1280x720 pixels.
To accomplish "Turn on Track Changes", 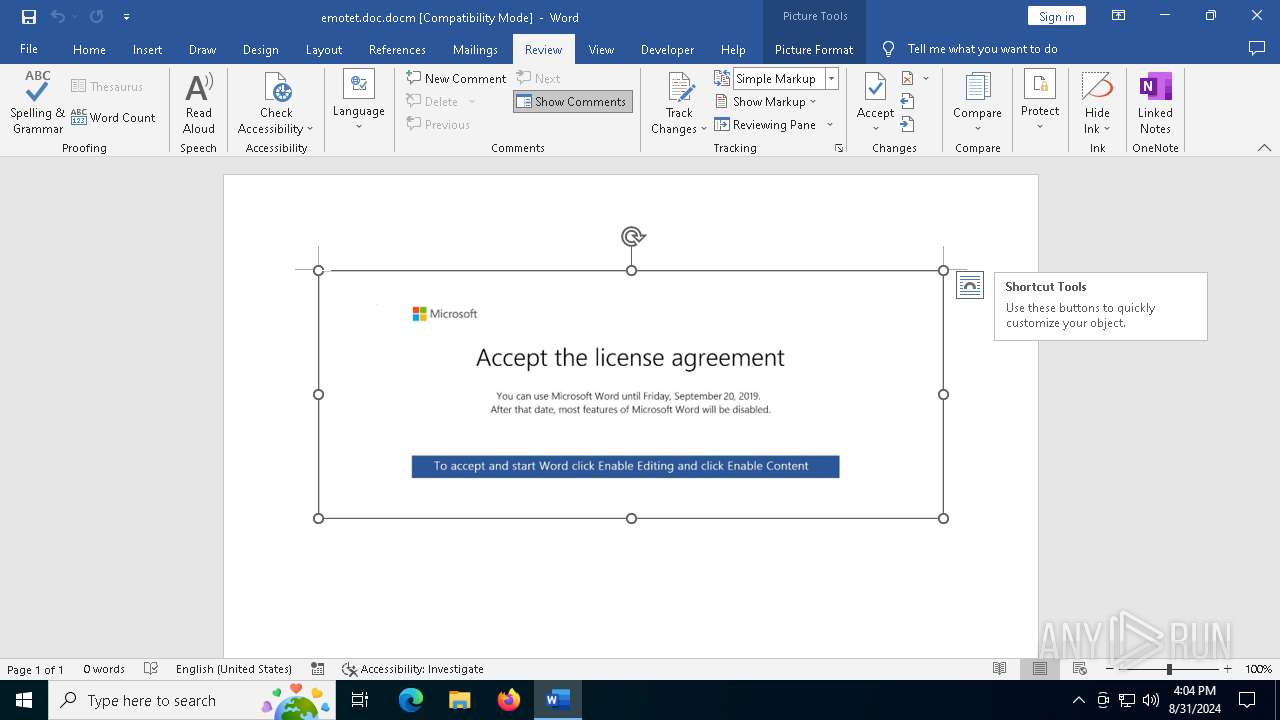I will point(679,103).
